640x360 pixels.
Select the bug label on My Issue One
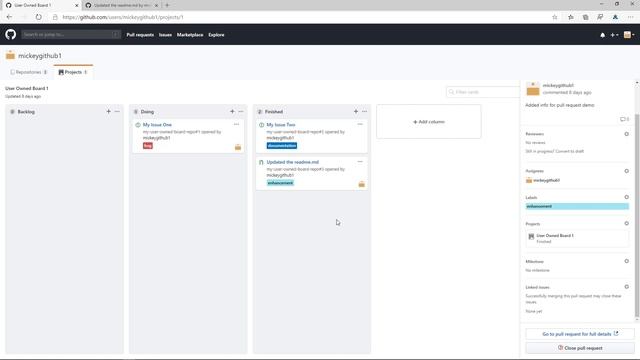coord(148,146)
